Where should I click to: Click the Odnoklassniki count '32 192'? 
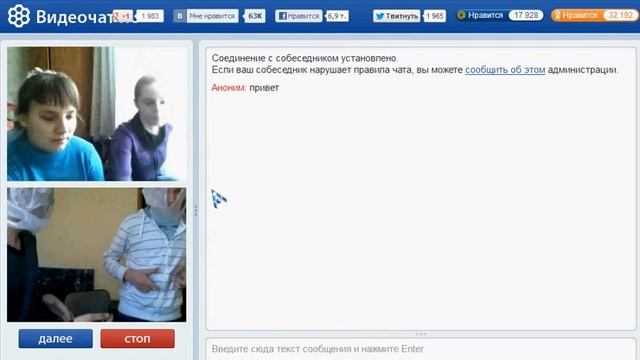(x=620, y=16)
